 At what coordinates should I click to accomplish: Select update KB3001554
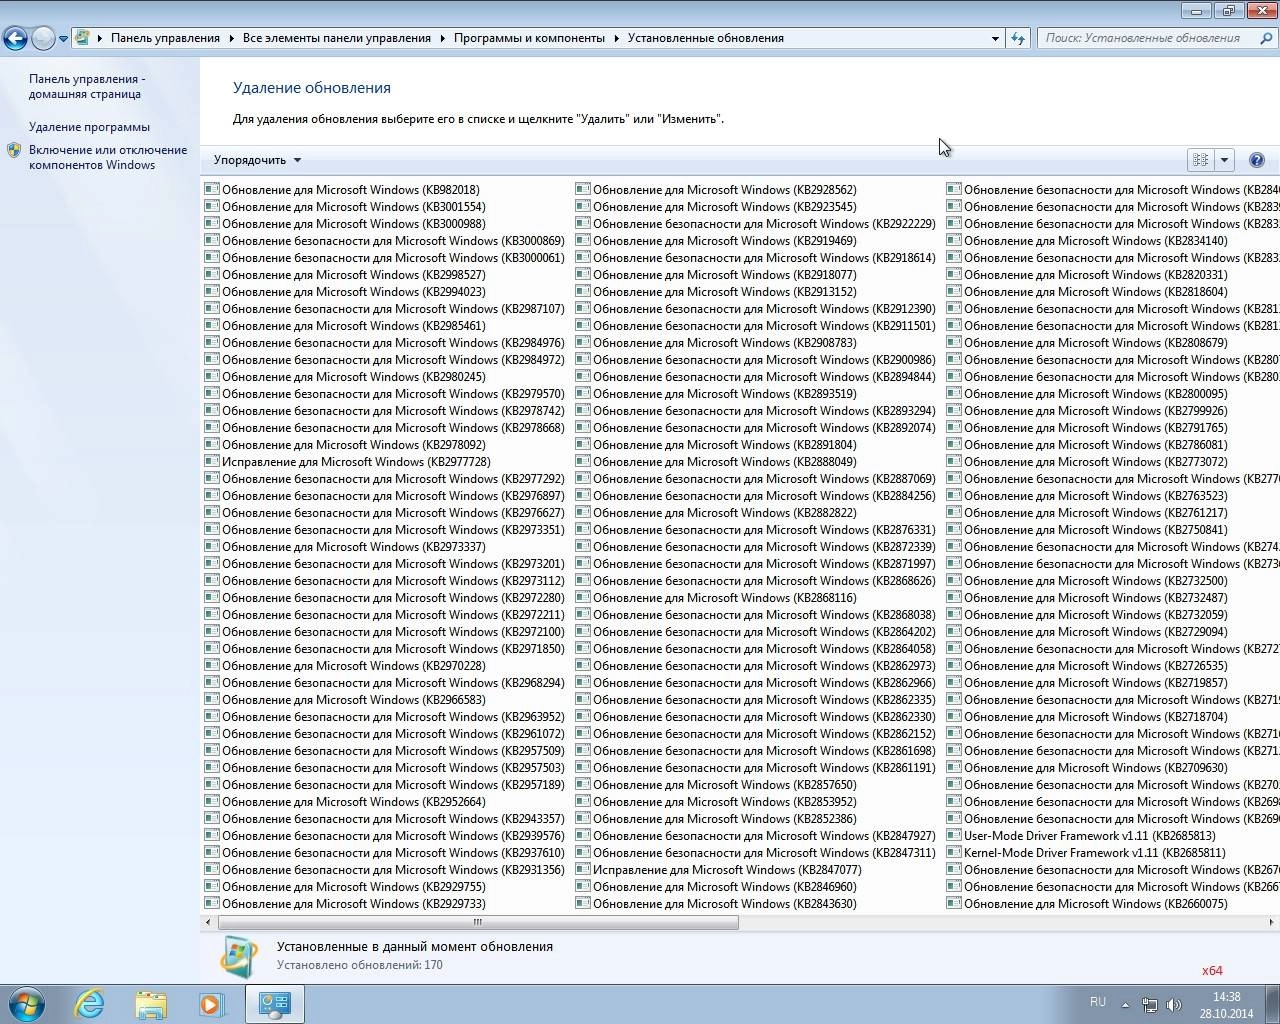pyautogui.click(x=345, y=206)
